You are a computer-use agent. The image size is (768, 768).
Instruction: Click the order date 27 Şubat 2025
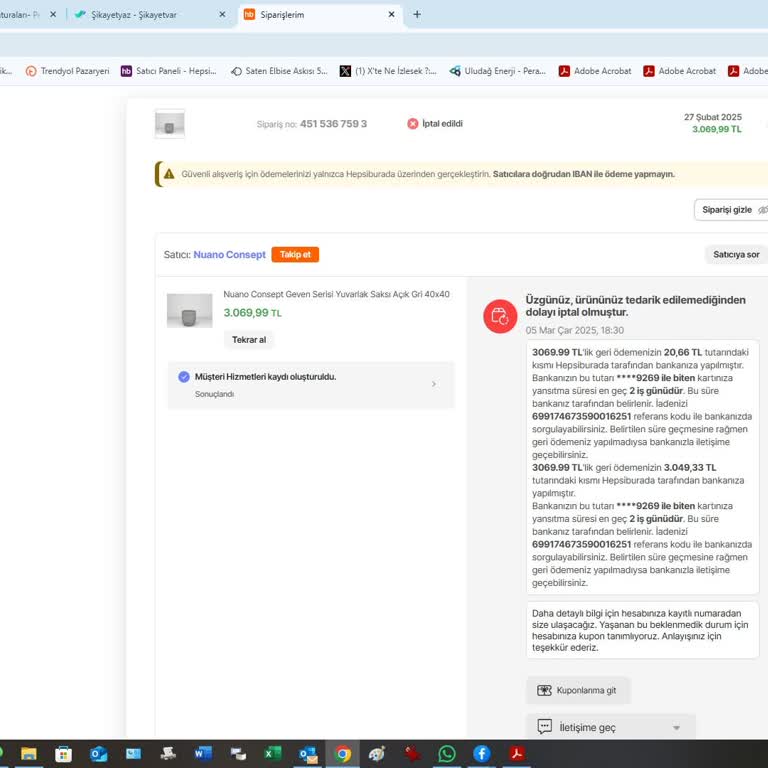(x=713, y=117)
